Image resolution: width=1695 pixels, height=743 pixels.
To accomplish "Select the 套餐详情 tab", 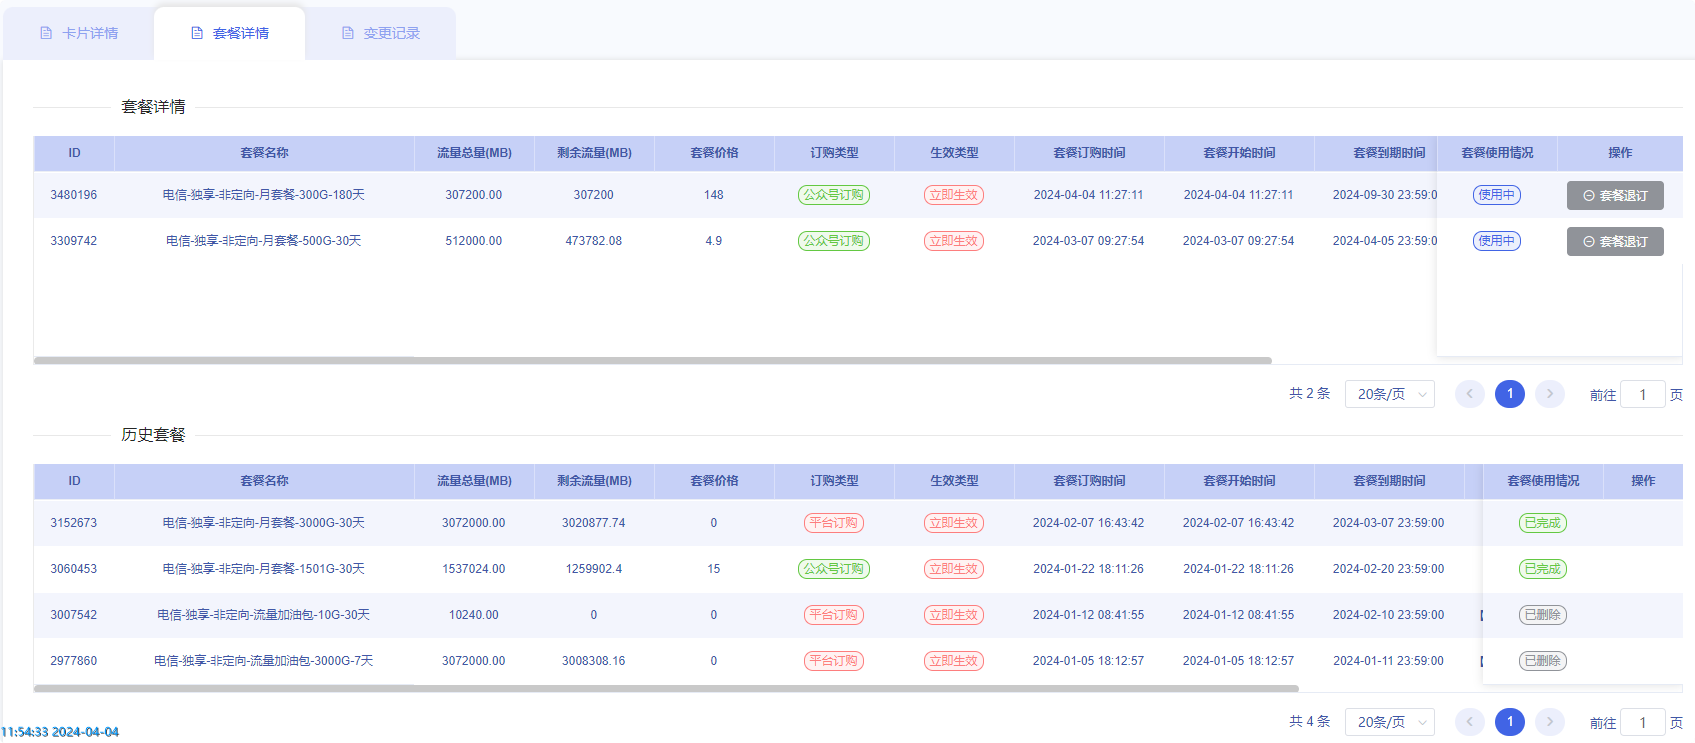I will 230,33.
